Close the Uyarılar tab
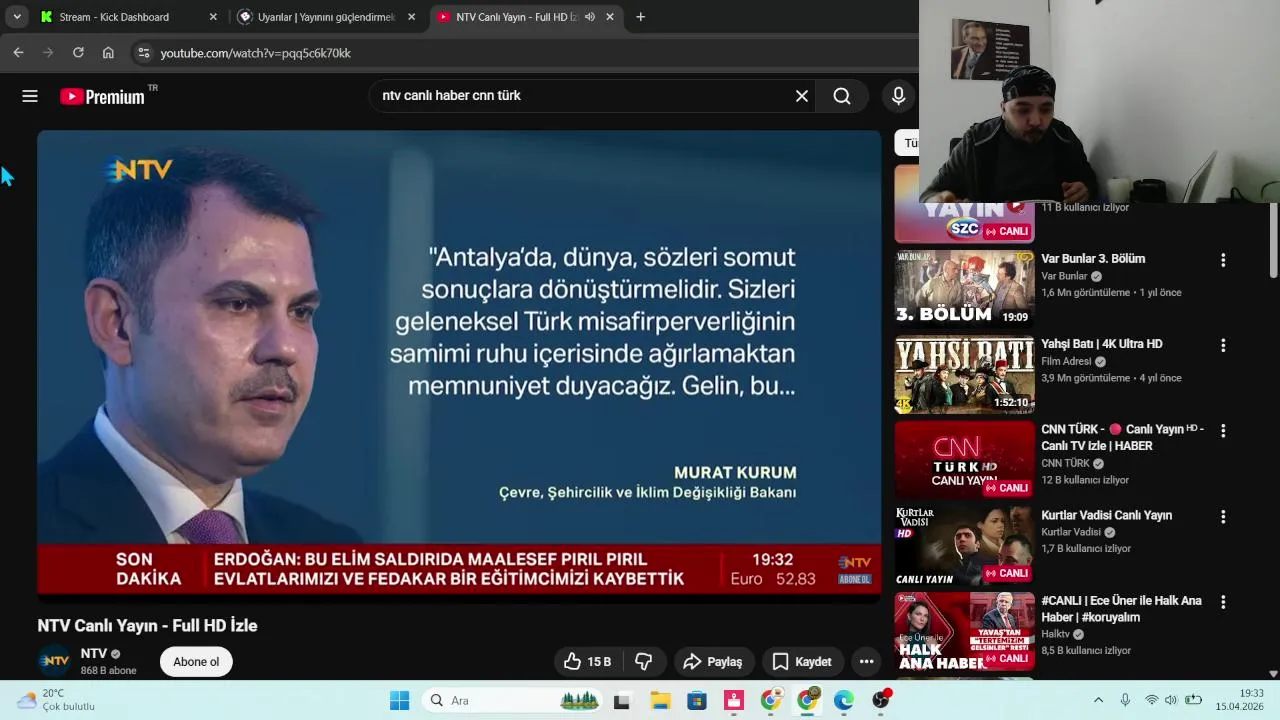The height and width of the screenshot is (720, 1280). pos(411,17)
